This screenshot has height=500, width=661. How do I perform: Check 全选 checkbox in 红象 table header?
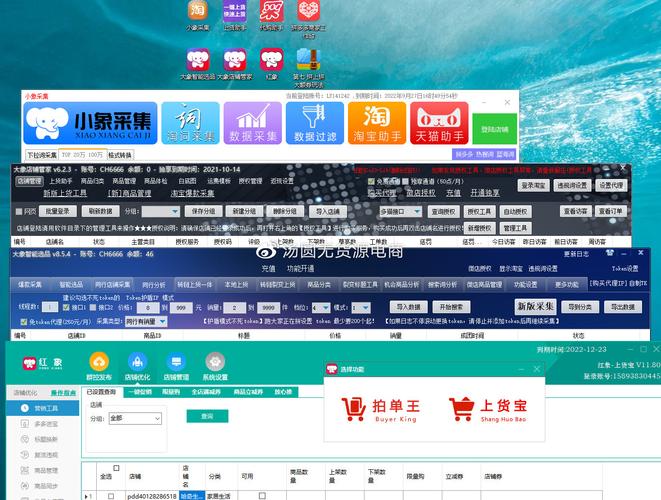tap(116, 468)
